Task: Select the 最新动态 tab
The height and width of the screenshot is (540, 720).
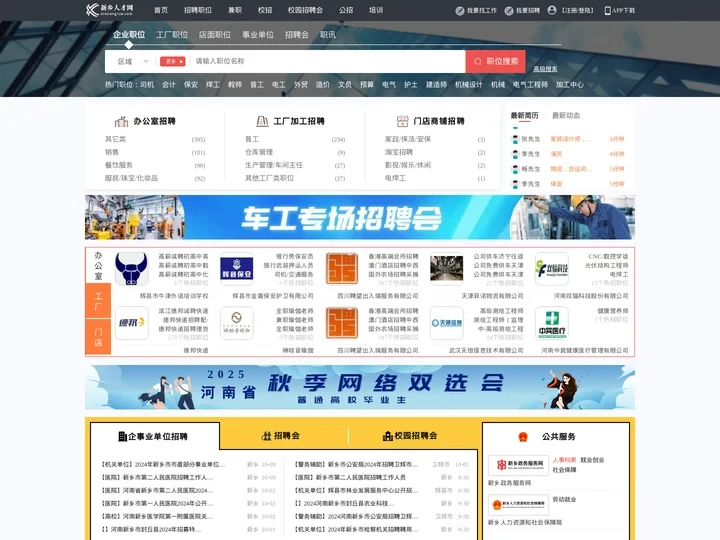Action: pos(566,115)
